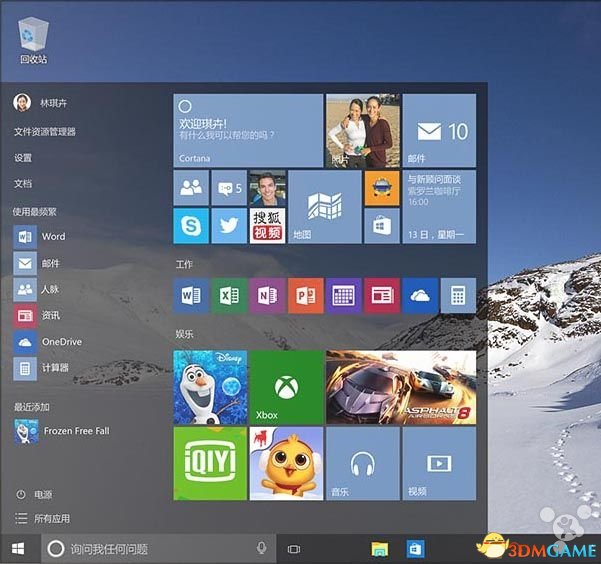The image size is (601, 564).
Task: Open the calendar tile 与新顾问面谈
Action: pyautogui.click(x=439, y=207)
